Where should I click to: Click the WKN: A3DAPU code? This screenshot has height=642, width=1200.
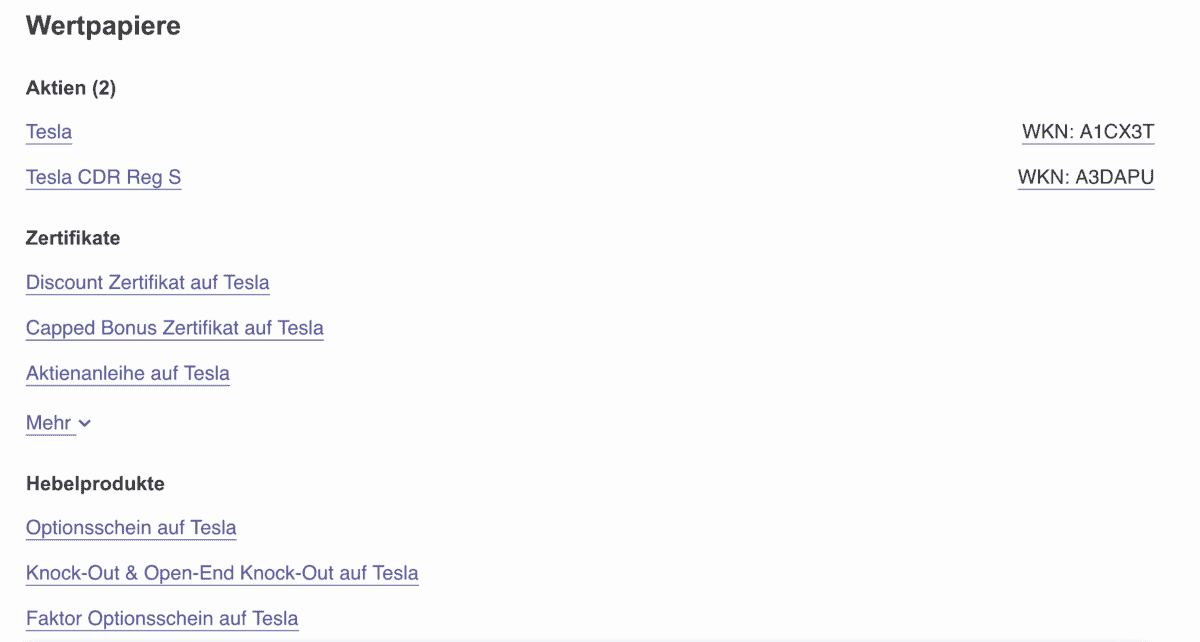[x=1086, y=178]
